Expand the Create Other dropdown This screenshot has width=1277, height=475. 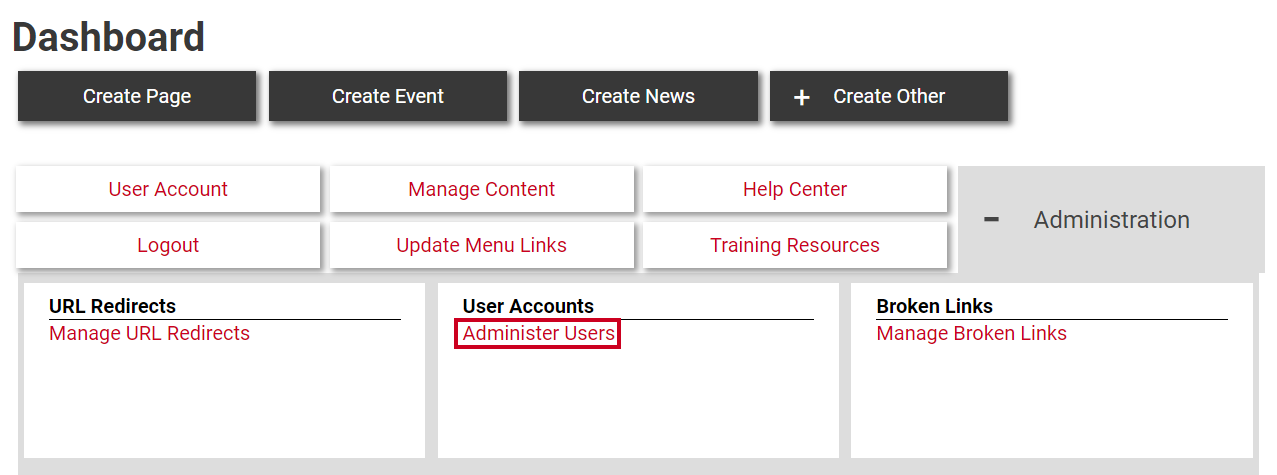pos(889,96)
